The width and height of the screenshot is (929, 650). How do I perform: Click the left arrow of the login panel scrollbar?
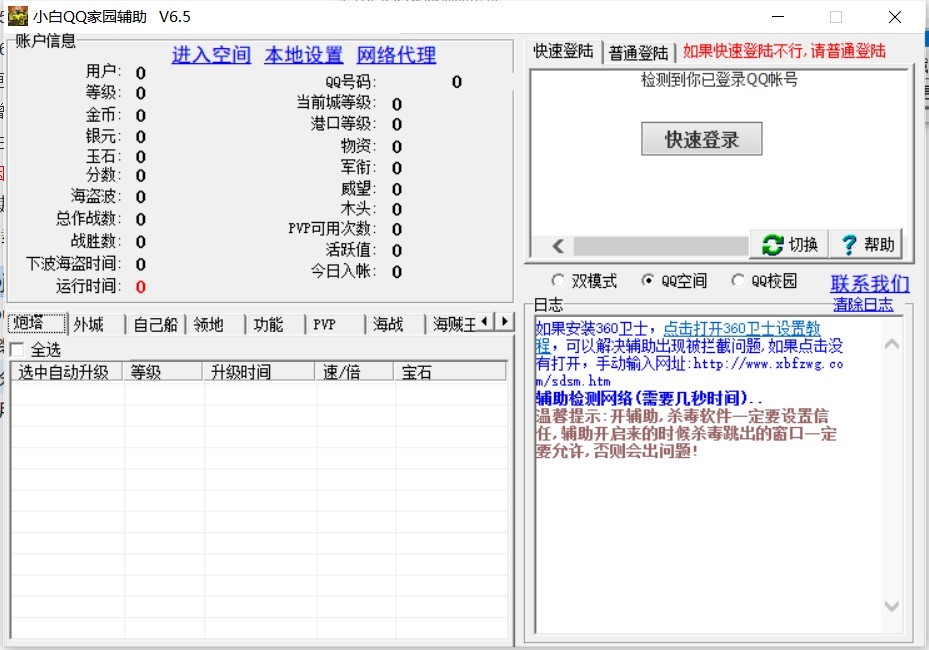click(559, 244)
